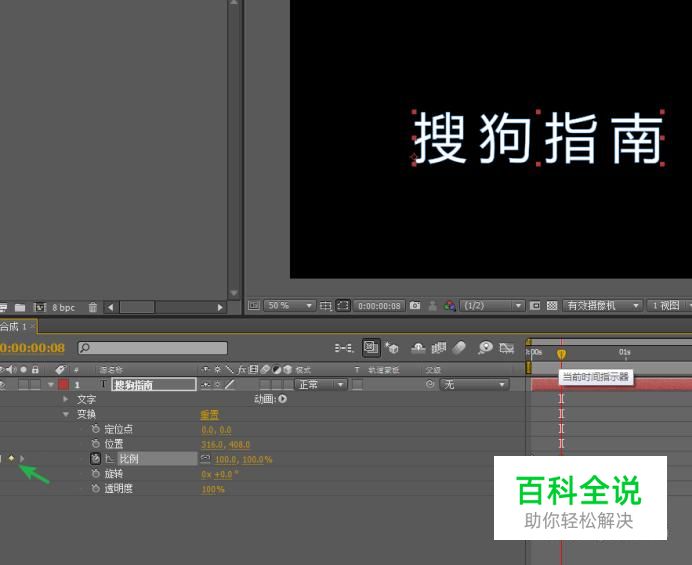Screen dimensions: 692x565
Task: Enable the 定位点 stopwatch
Action: pos(95,429)
